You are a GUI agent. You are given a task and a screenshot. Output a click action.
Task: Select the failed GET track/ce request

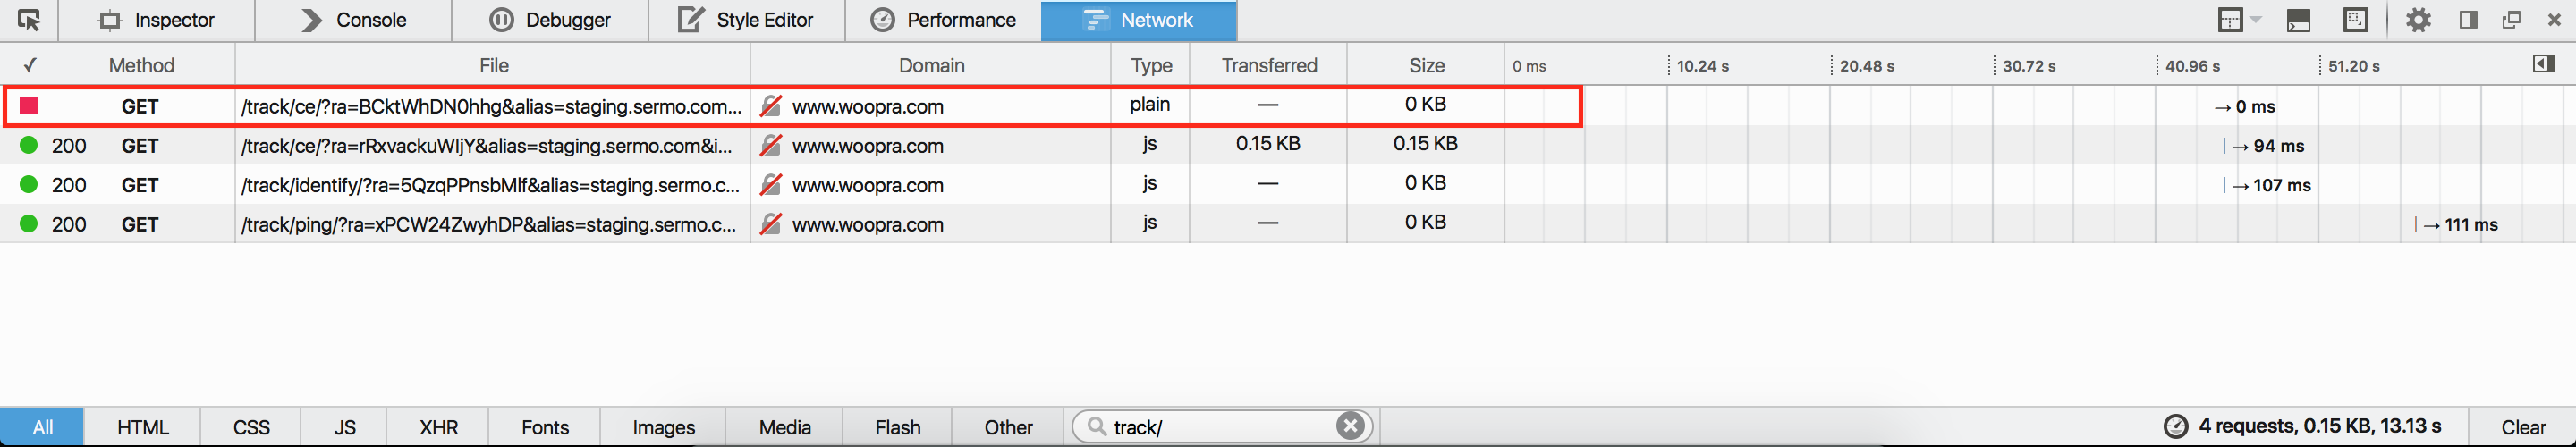click(792, 106)
